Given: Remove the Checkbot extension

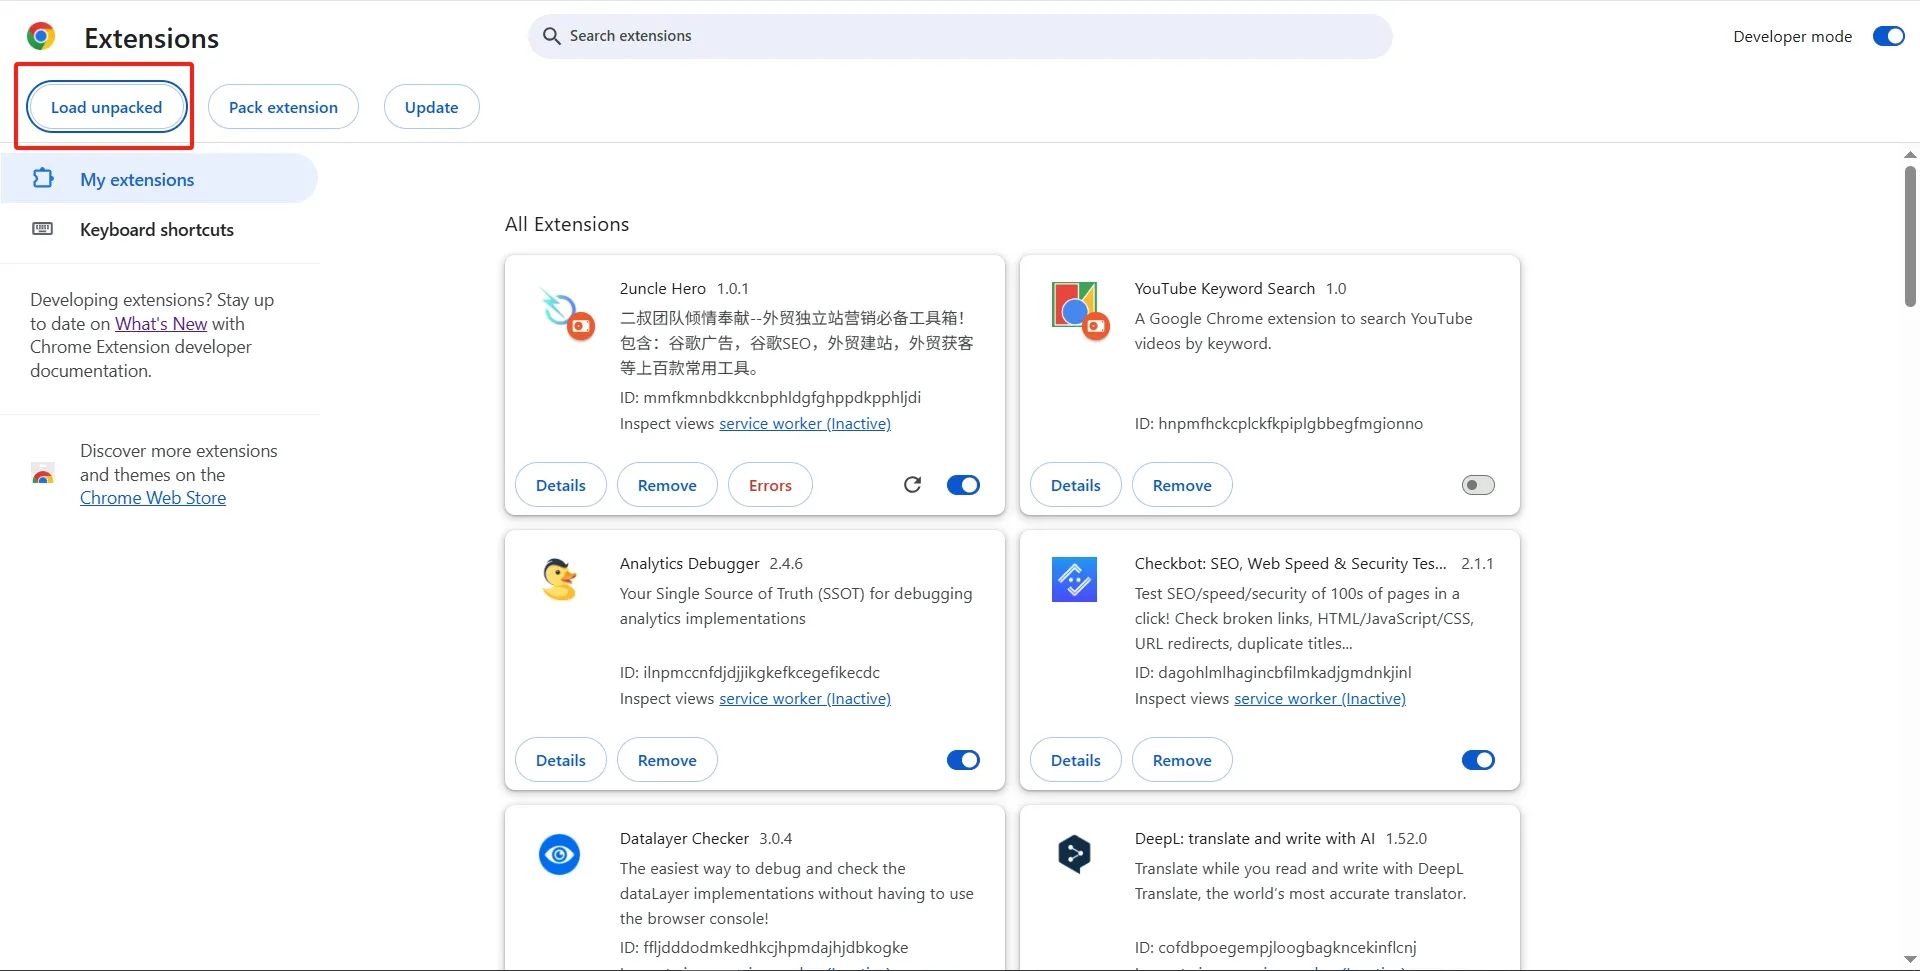Looking at the screenshot, I should 1182,760.
